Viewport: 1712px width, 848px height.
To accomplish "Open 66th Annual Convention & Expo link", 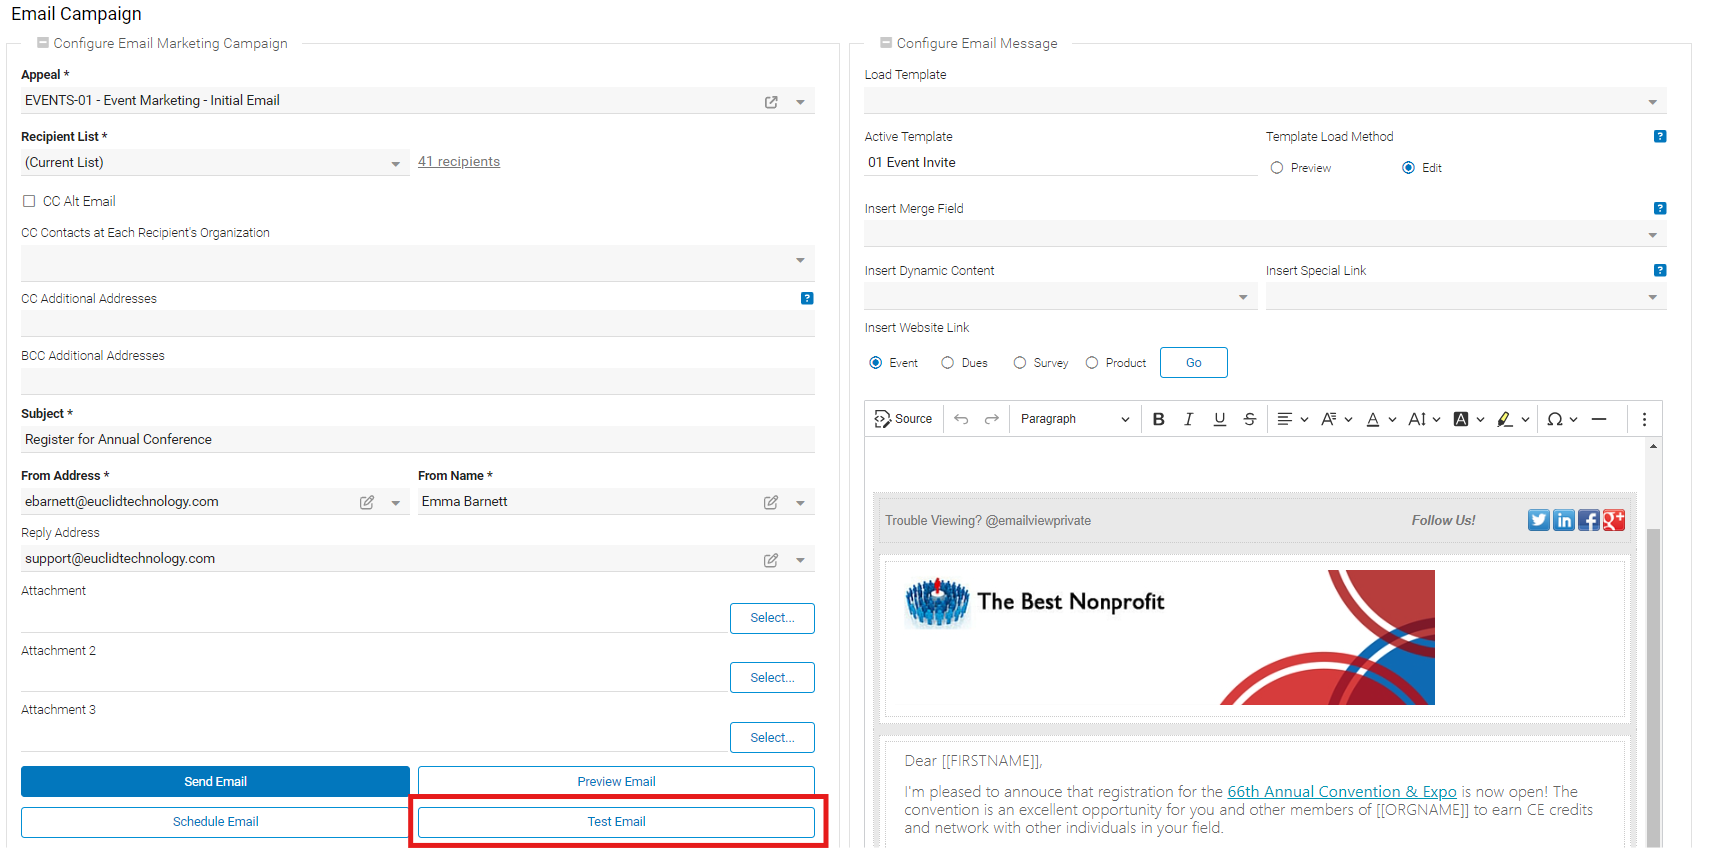I will click(x=1342, y=792).
